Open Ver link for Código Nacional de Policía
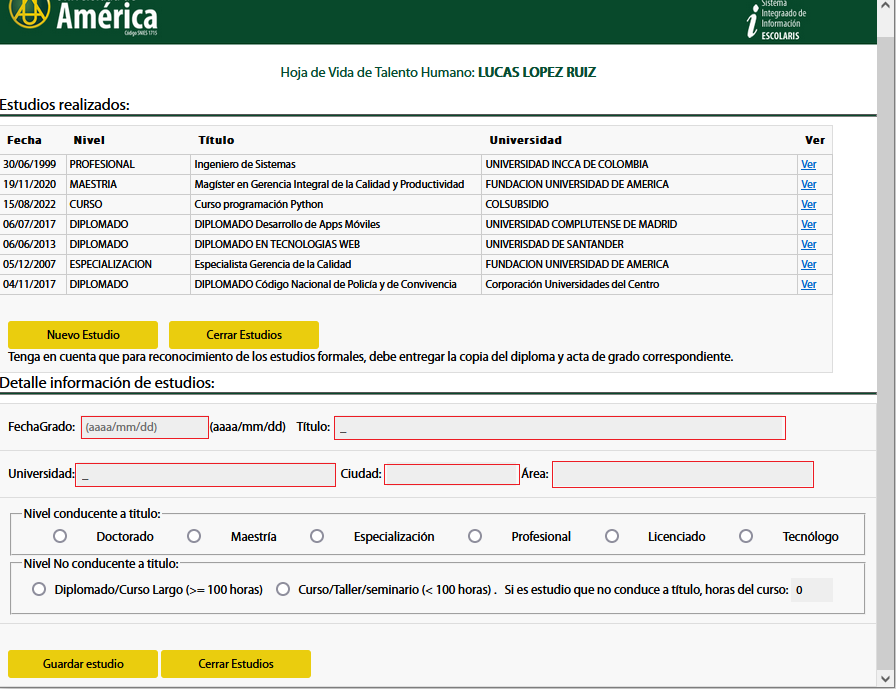Viewport: 896px width, 689px height. tap(808, 285)
